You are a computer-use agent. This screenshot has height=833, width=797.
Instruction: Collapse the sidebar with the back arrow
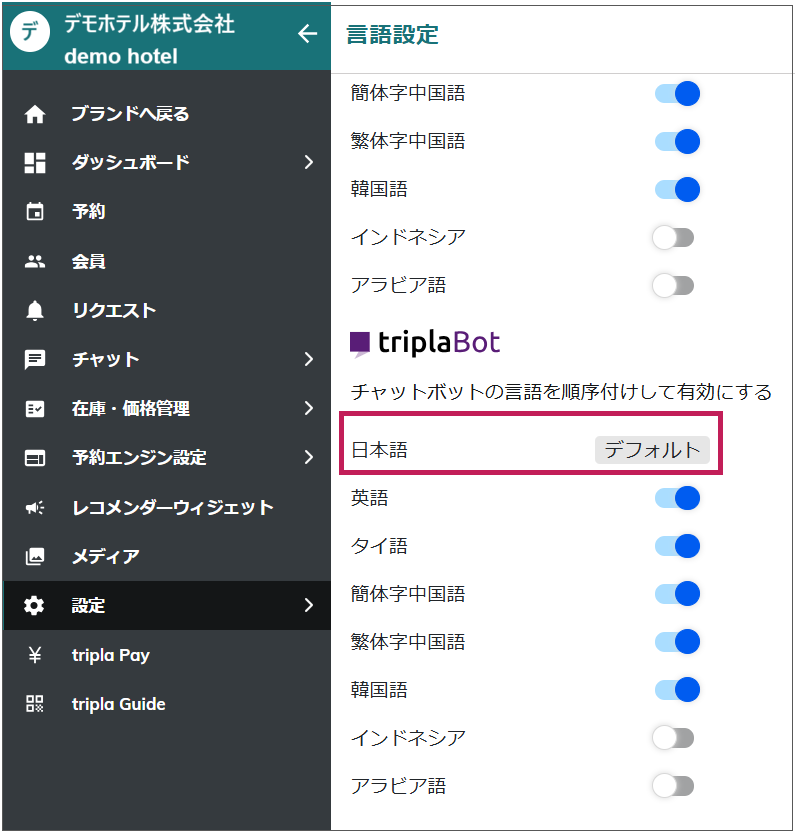tap(307, 34)
